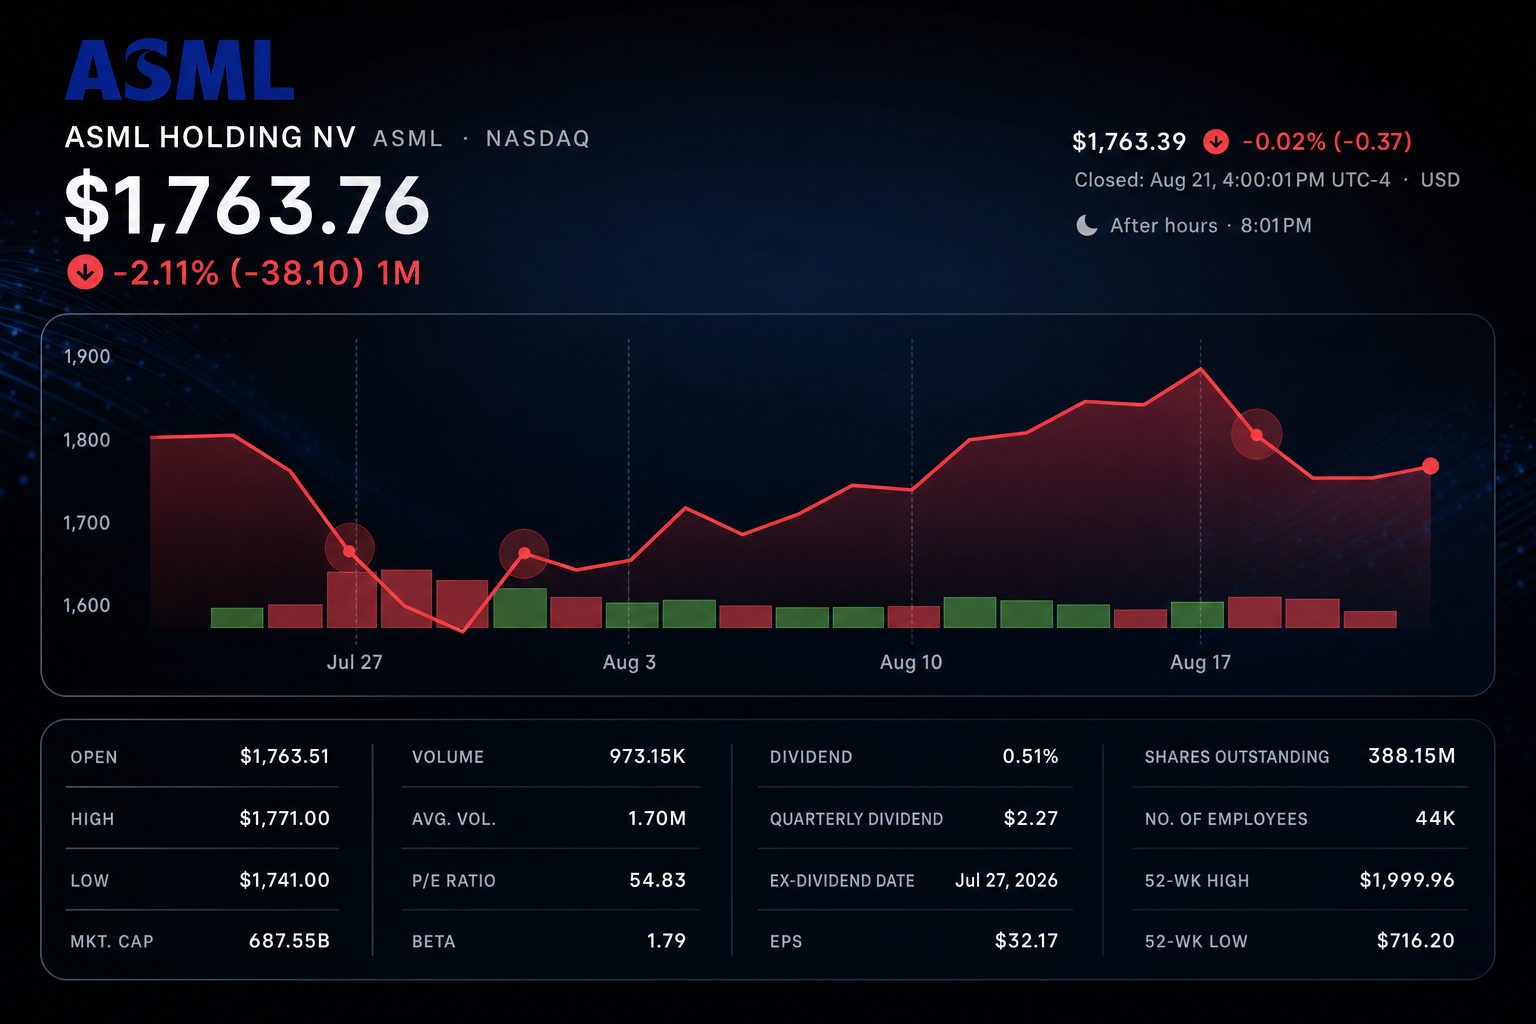1536x1024 pixels.
Task: Click the ex-dividend date "Jul 27, 2026"
Action: coord(1007,881)
